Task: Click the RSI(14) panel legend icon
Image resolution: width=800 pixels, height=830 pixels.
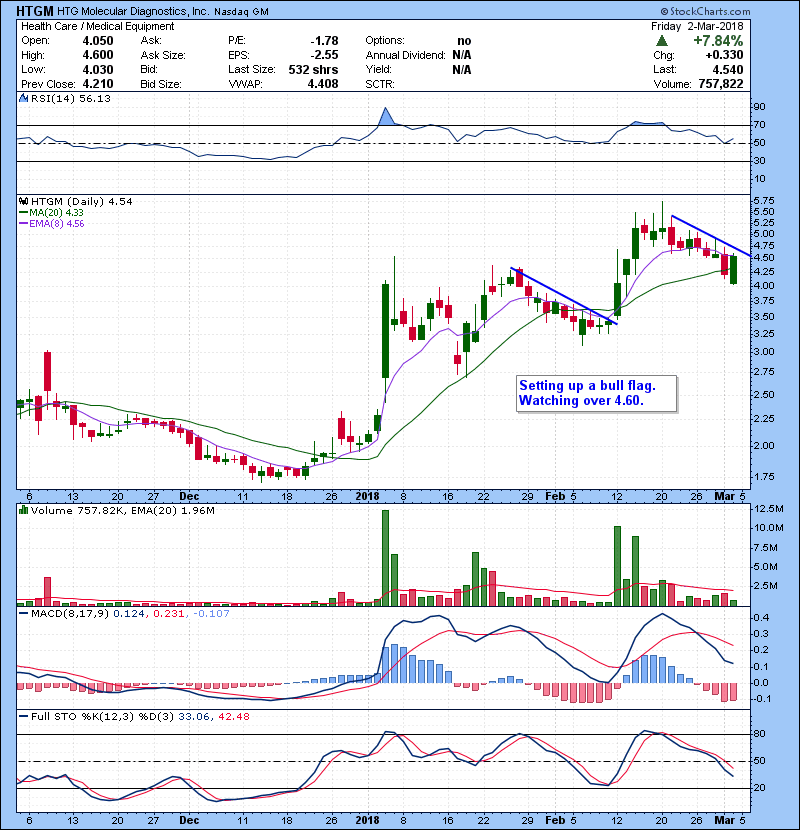Action: point(23,98)
